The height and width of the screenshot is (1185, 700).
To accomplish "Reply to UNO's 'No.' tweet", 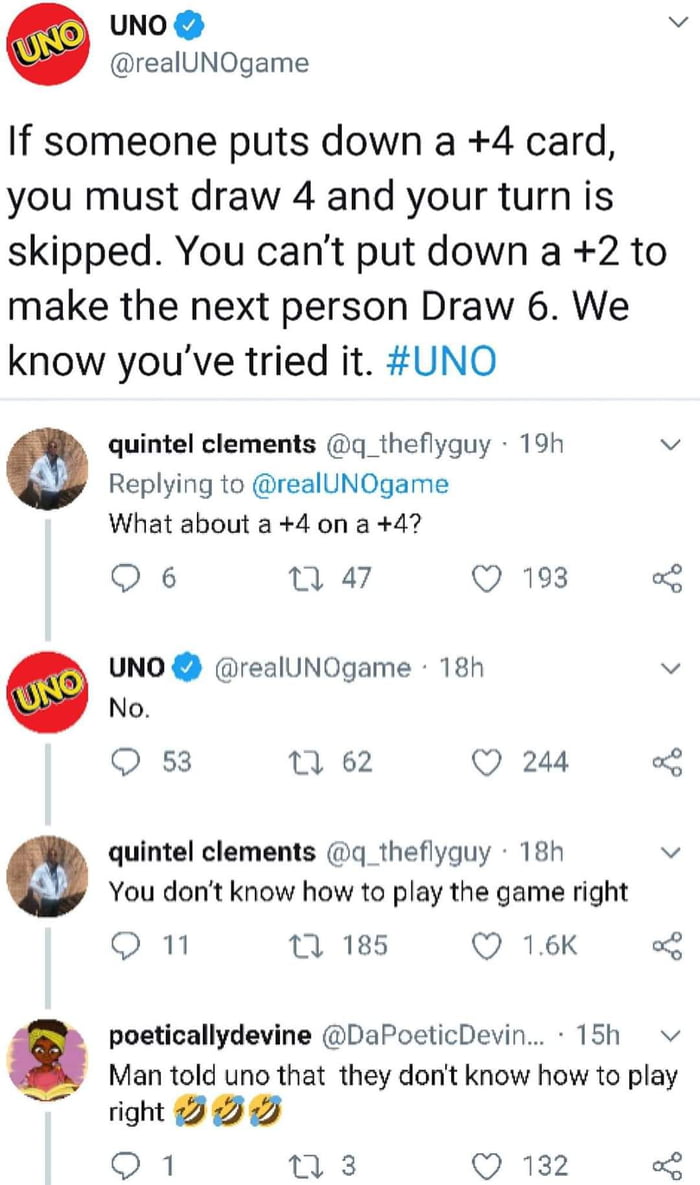I will (125, 762).
